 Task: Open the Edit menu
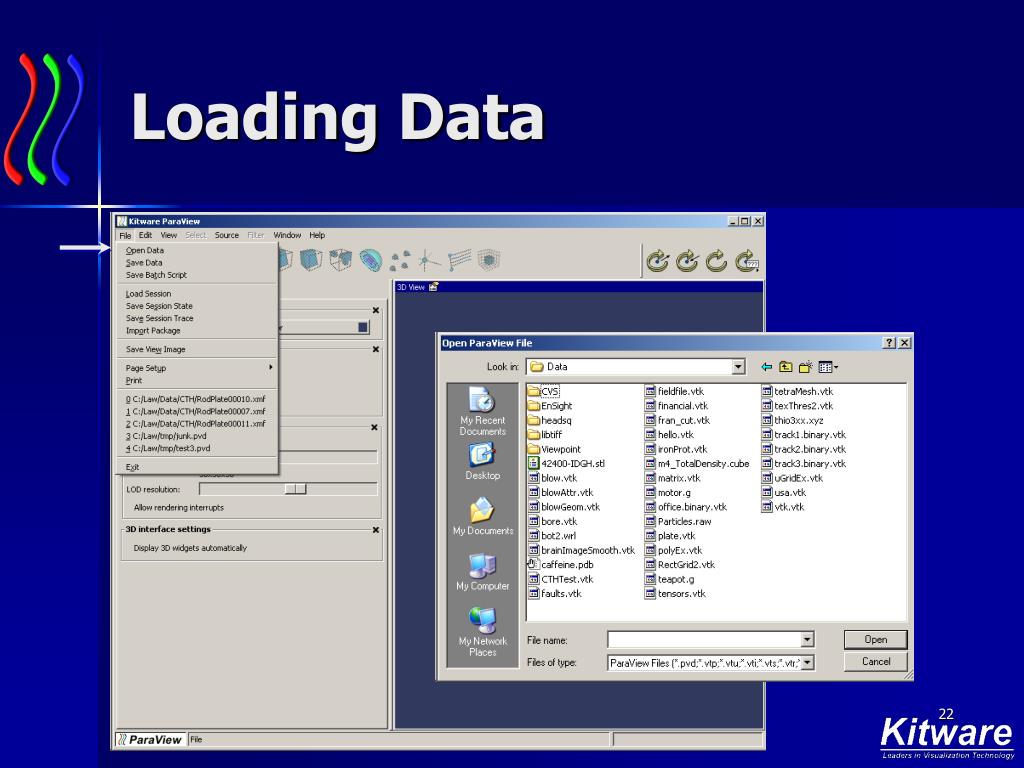tap(145, 235)
